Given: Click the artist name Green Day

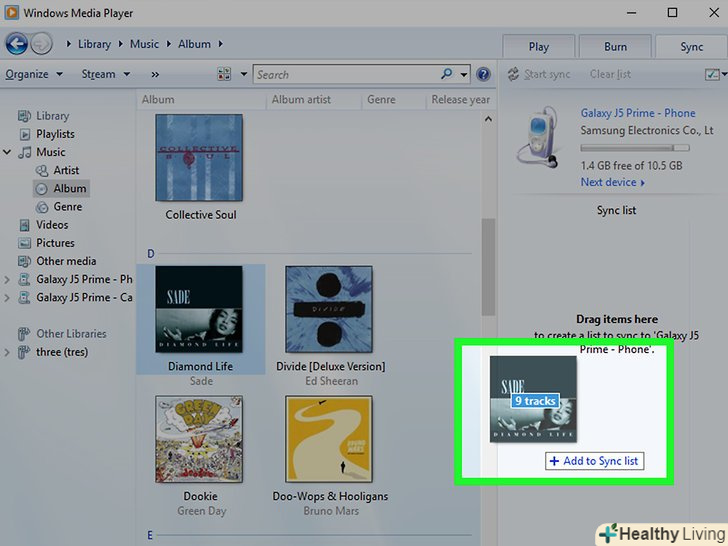Looking at the screenshot, I should (202, 511).
